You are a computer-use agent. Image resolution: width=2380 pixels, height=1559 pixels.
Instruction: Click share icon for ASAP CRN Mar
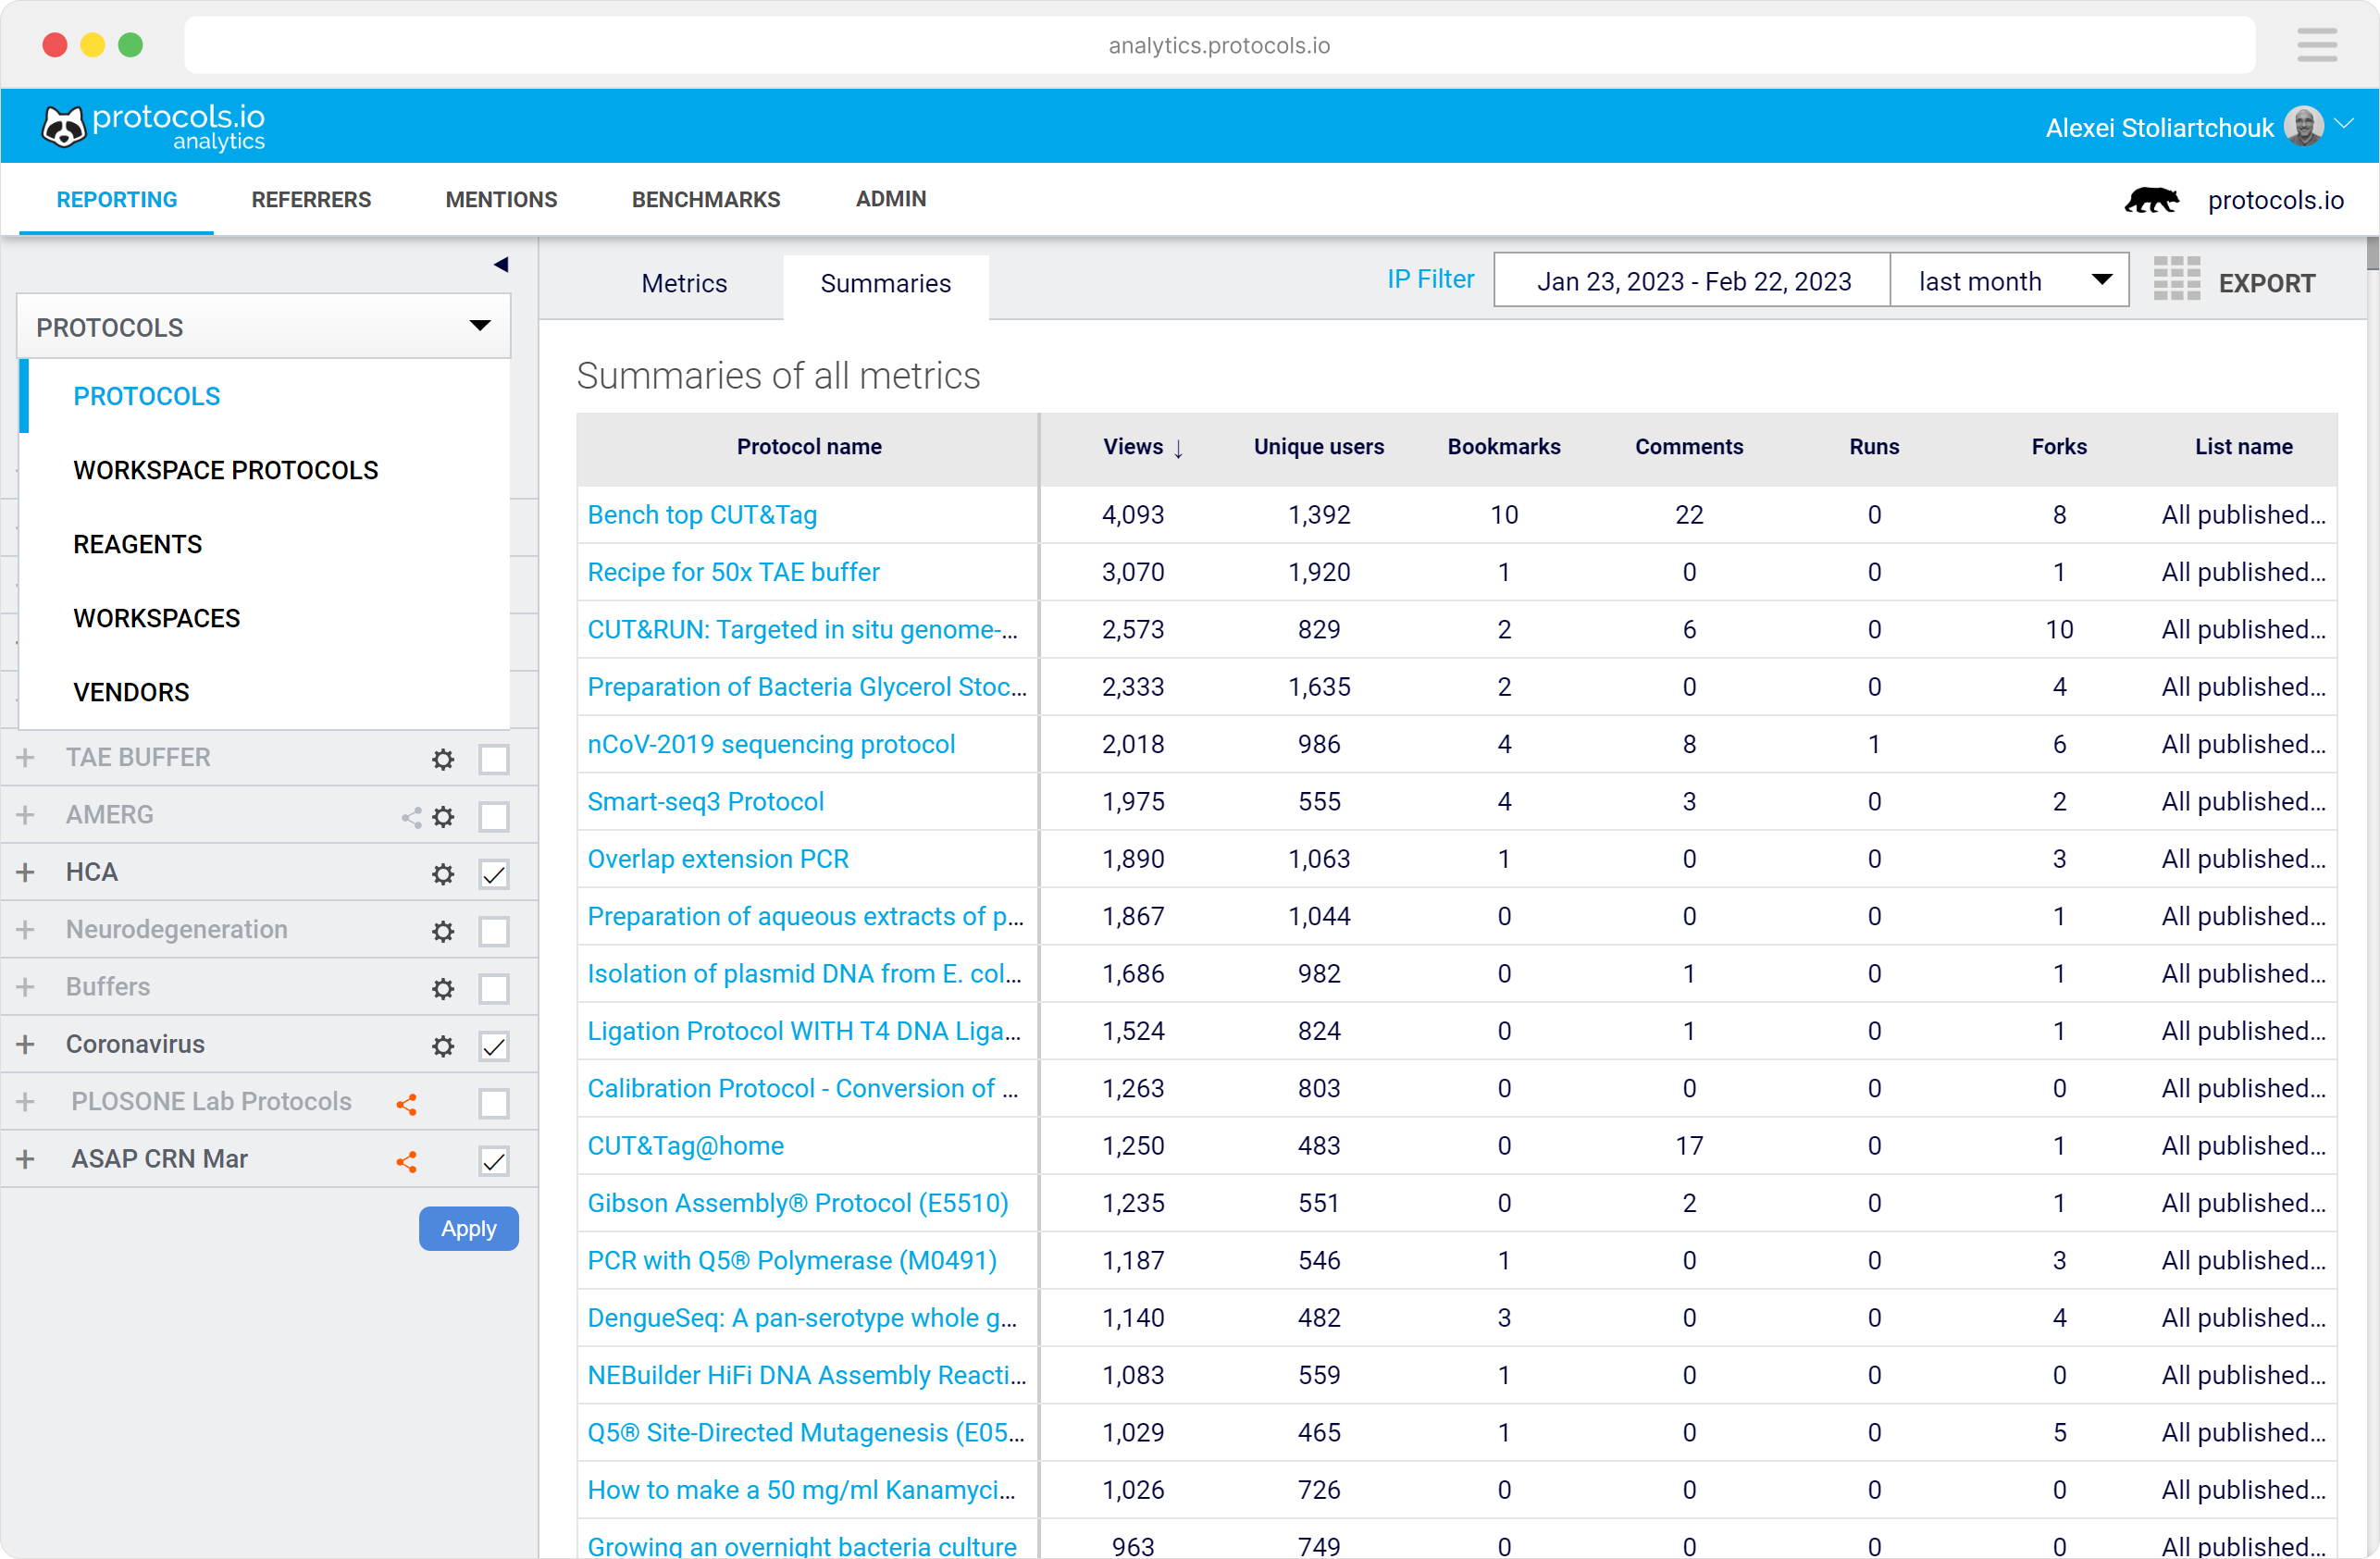click(x=406, y=1161)
